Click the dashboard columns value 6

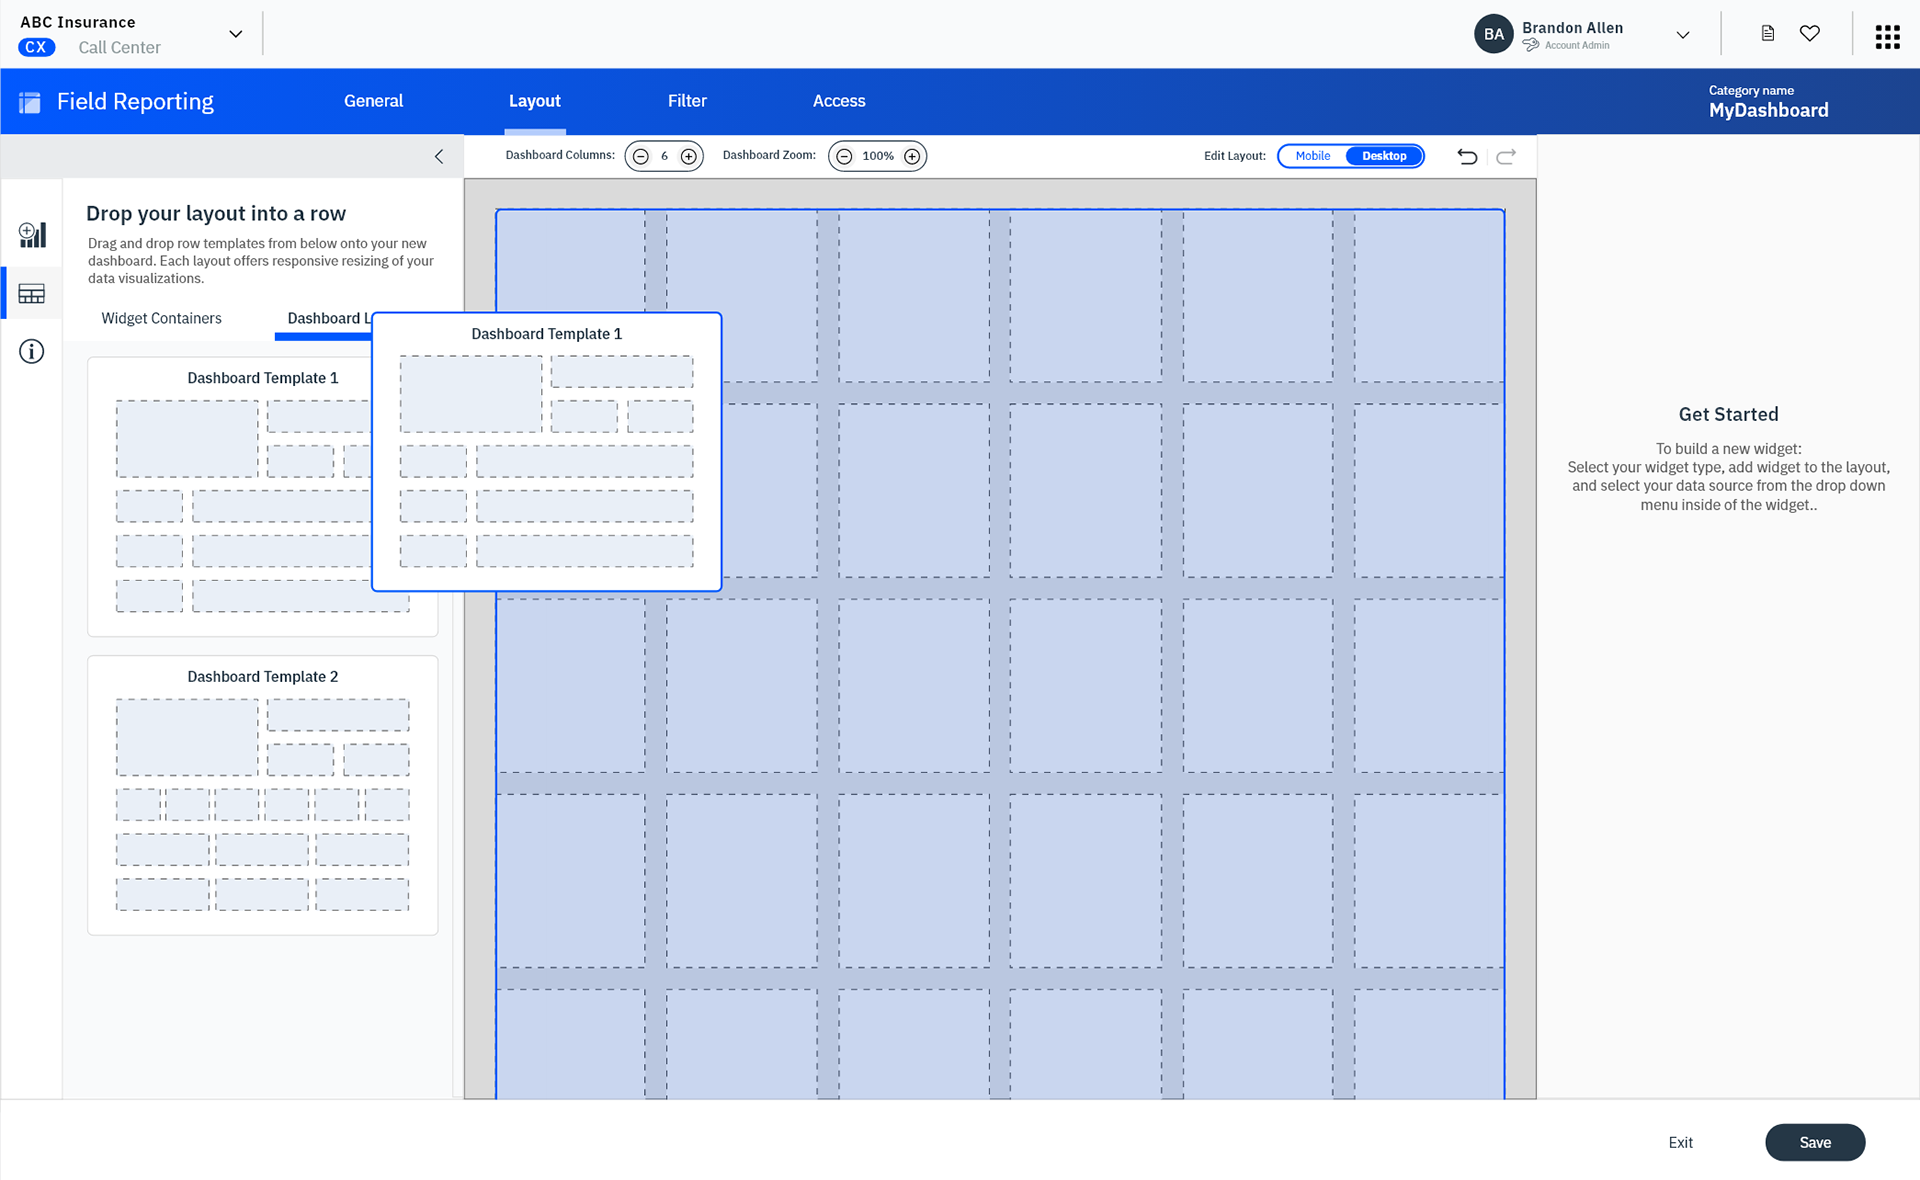(664, 156)
